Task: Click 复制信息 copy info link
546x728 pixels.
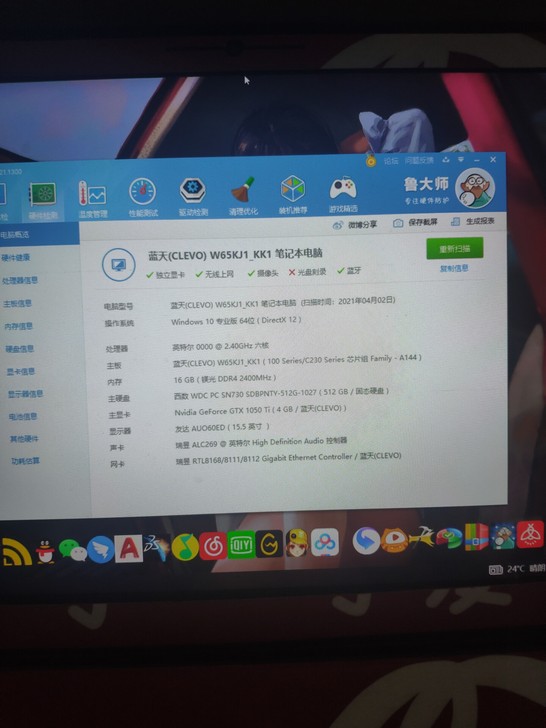Action: coord(454,268)
